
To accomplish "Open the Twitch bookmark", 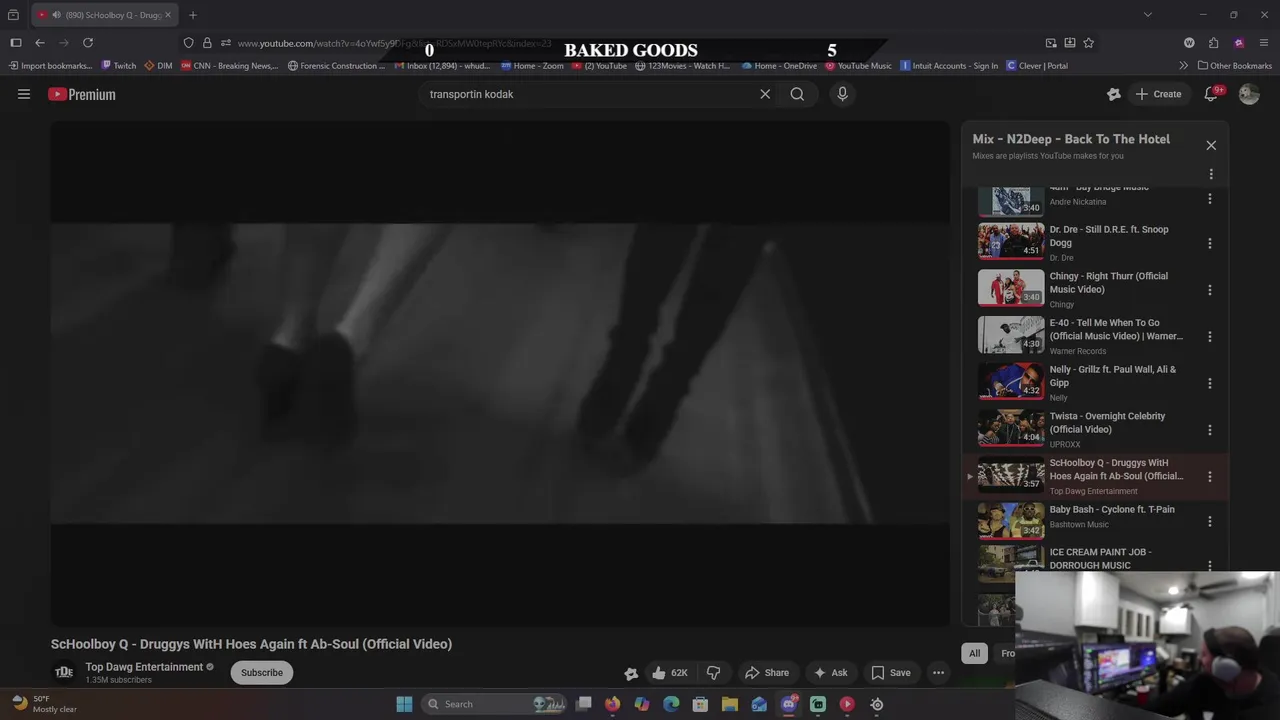I will (119, 66).
